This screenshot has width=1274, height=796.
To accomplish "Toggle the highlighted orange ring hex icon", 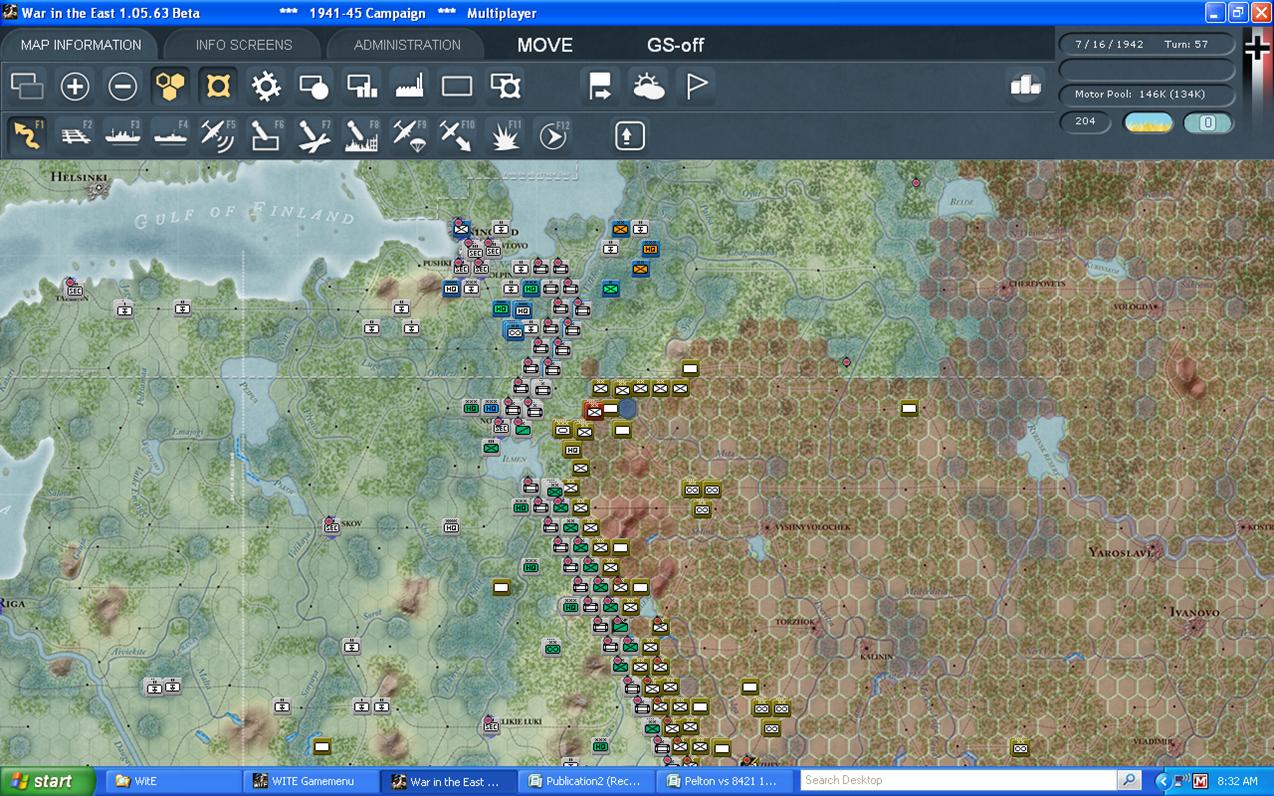I will point(218,87).
